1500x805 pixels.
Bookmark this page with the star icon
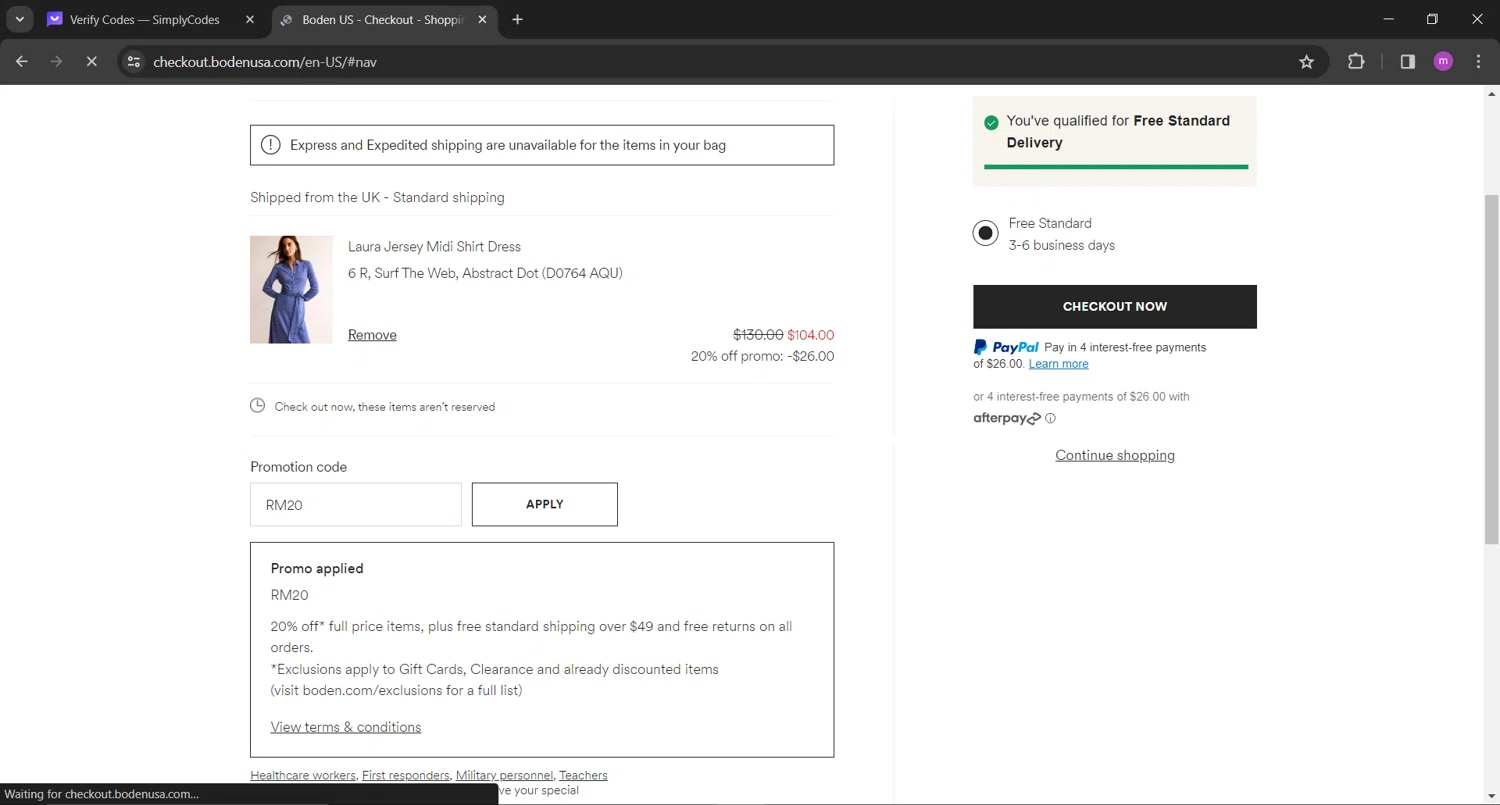point(1306,62)
